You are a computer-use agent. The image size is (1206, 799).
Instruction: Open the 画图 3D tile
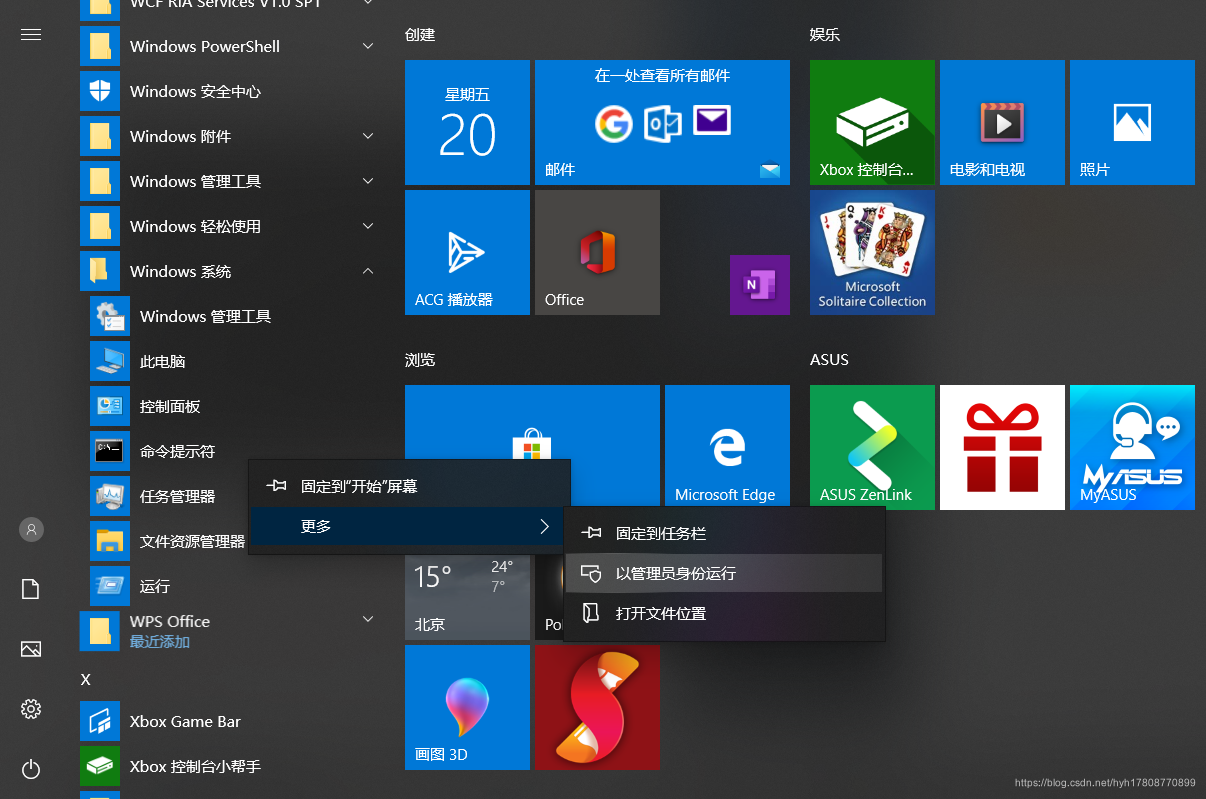coord(467,707)
